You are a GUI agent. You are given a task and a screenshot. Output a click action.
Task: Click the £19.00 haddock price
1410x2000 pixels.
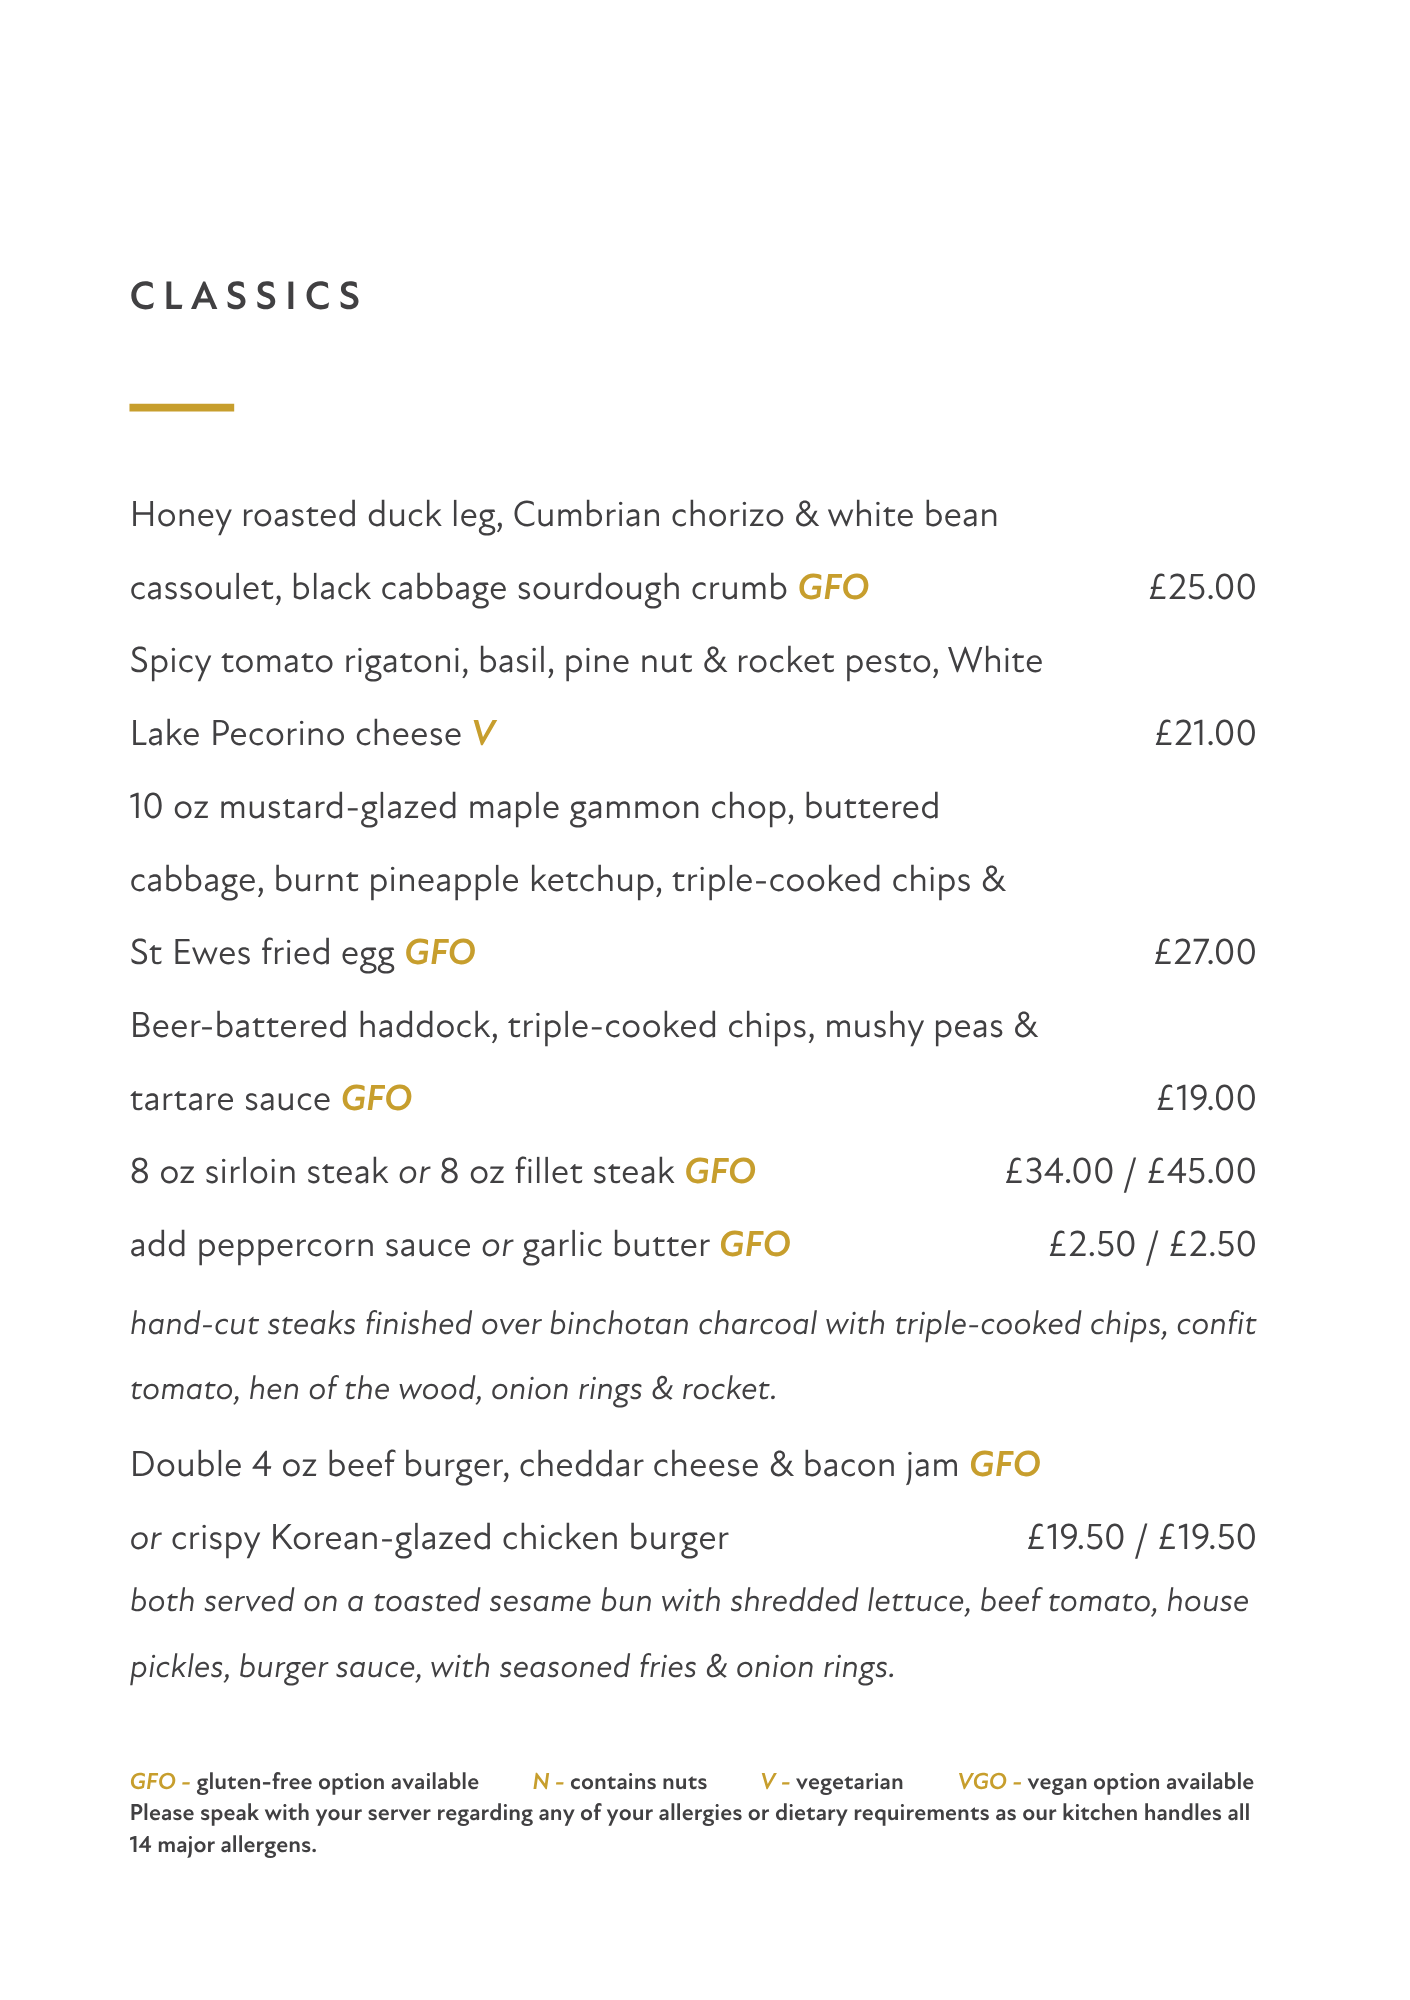(1206, 1098)
